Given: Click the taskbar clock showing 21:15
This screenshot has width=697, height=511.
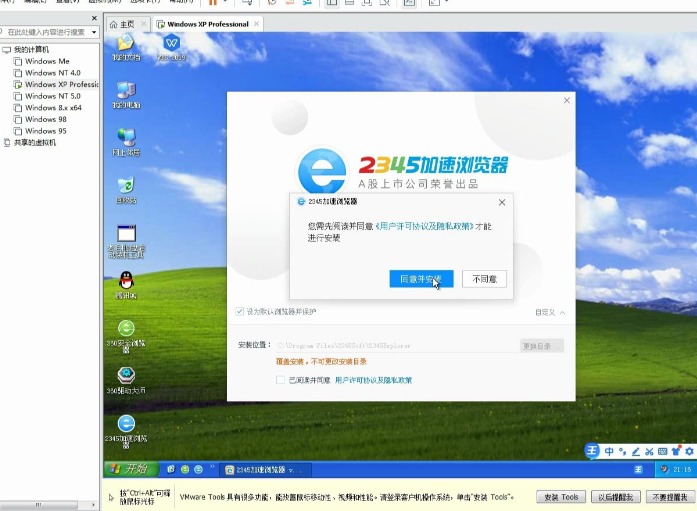Looking at the screenshot, I should tap(682, 470).
